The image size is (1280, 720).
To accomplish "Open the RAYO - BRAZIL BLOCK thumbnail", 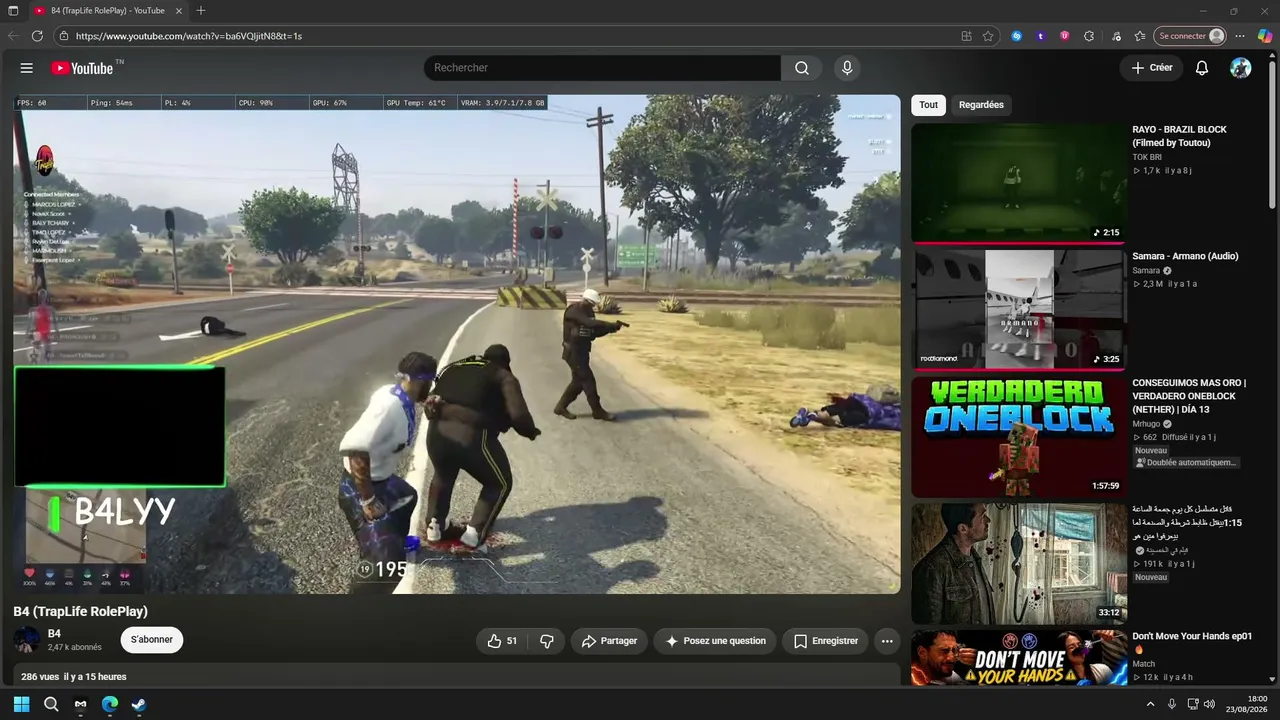I will [1019, 183].
